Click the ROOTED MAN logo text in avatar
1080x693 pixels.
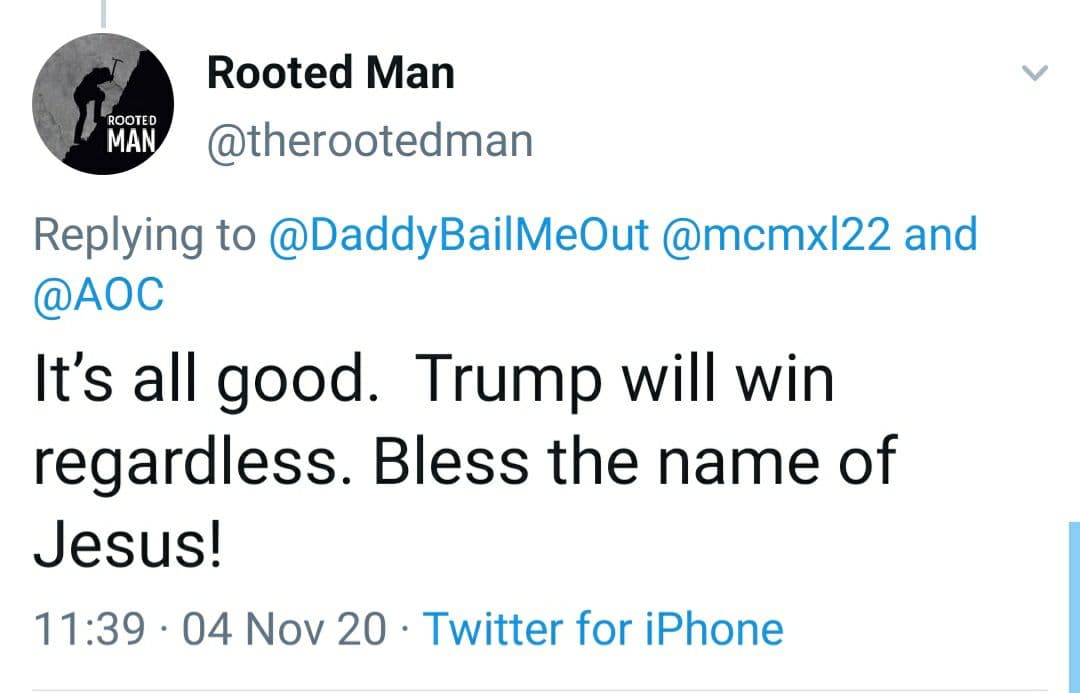[132, 133]
